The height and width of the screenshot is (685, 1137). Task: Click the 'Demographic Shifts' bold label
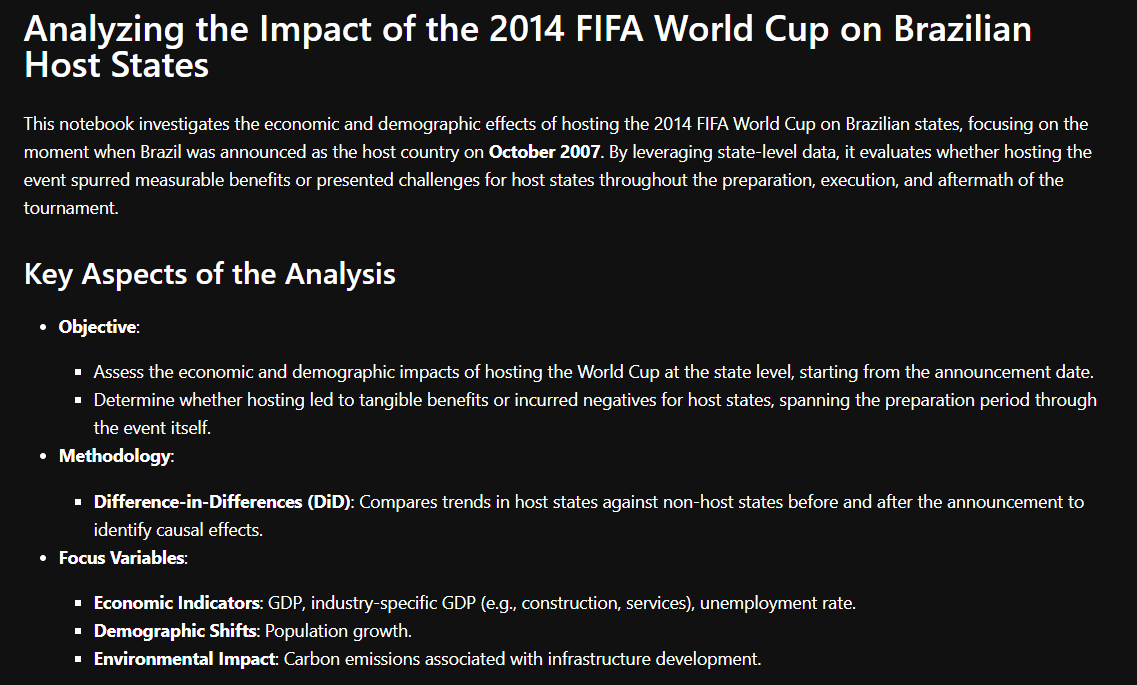pyautogui.click(x=175, y=631)
